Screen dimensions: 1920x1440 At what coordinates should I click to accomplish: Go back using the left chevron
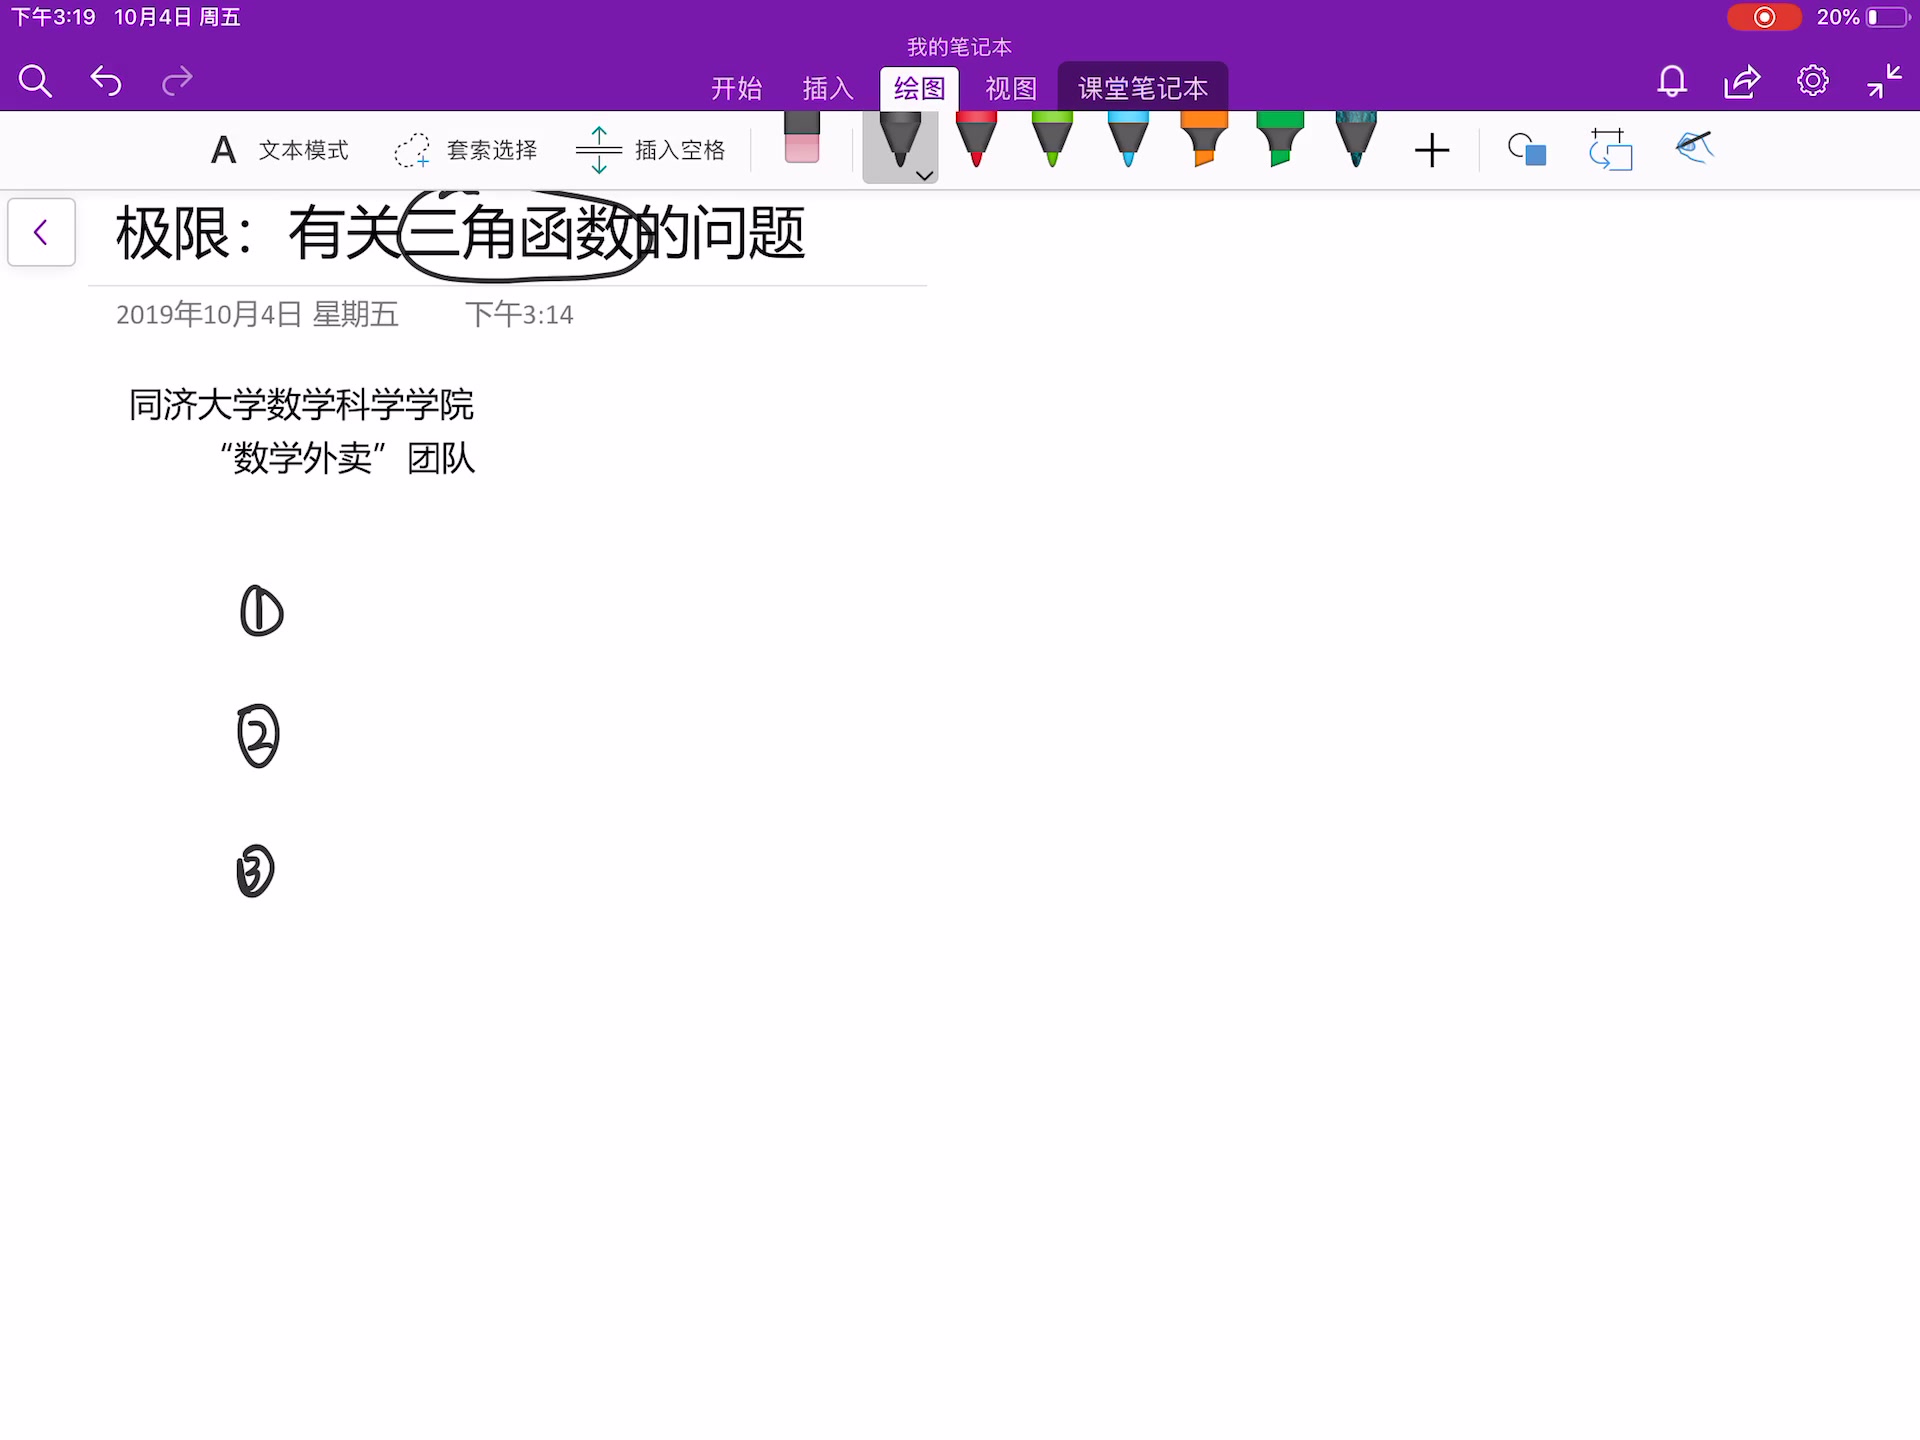tap(41, 232)
